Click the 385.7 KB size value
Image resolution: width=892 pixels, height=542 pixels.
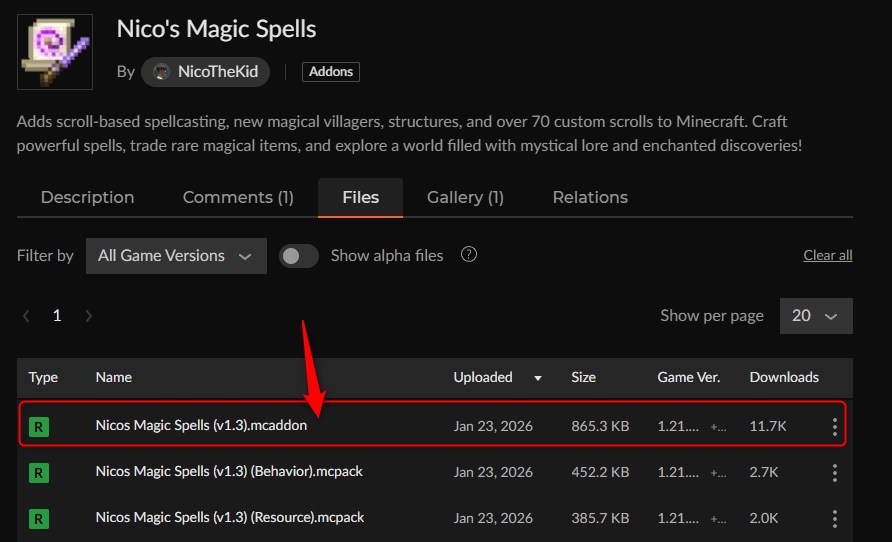600,518
